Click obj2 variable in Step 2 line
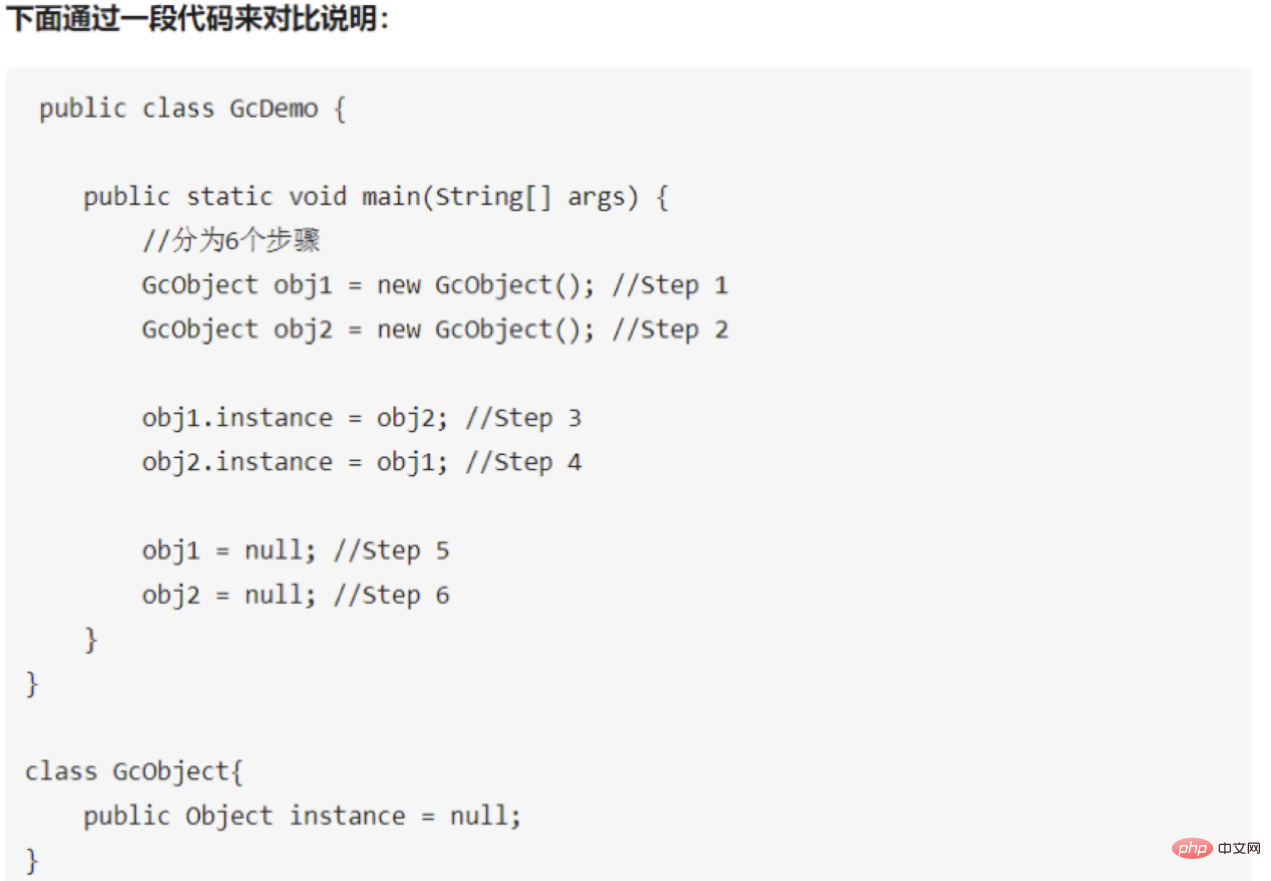Viewport: 1271px width, 881px height. pos(303,330)
